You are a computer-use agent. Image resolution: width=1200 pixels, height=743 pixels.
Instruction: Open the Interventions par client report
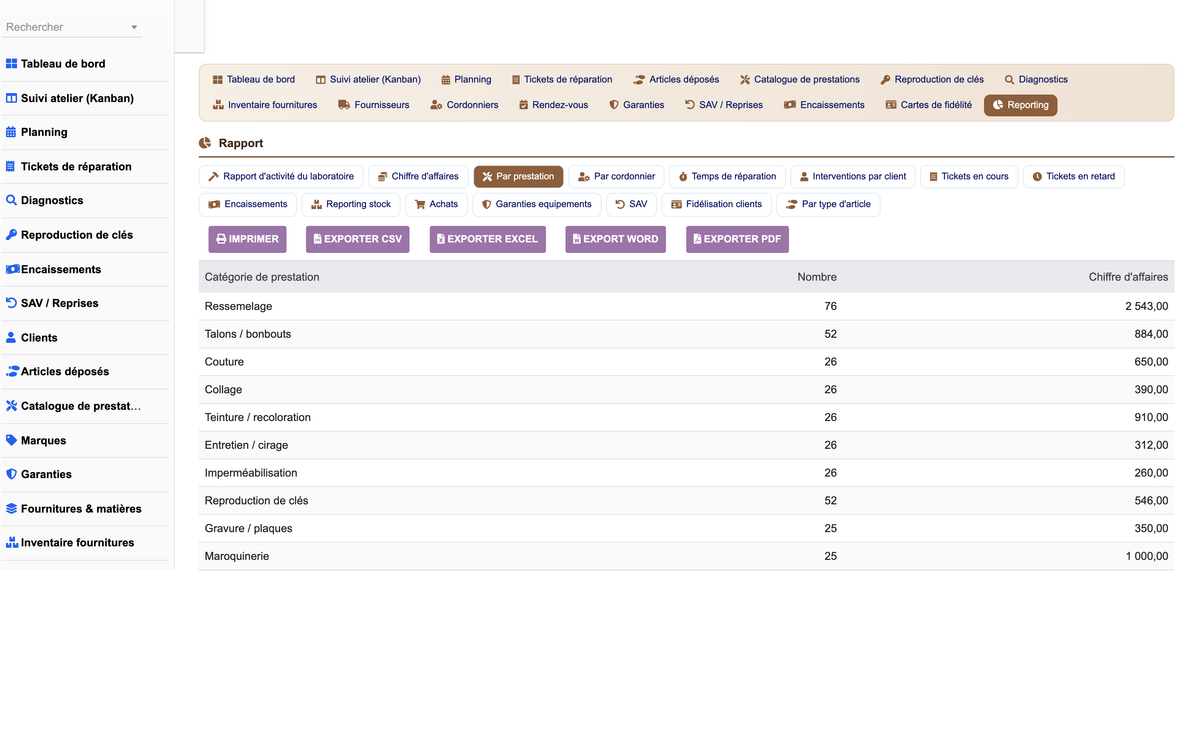853,177
